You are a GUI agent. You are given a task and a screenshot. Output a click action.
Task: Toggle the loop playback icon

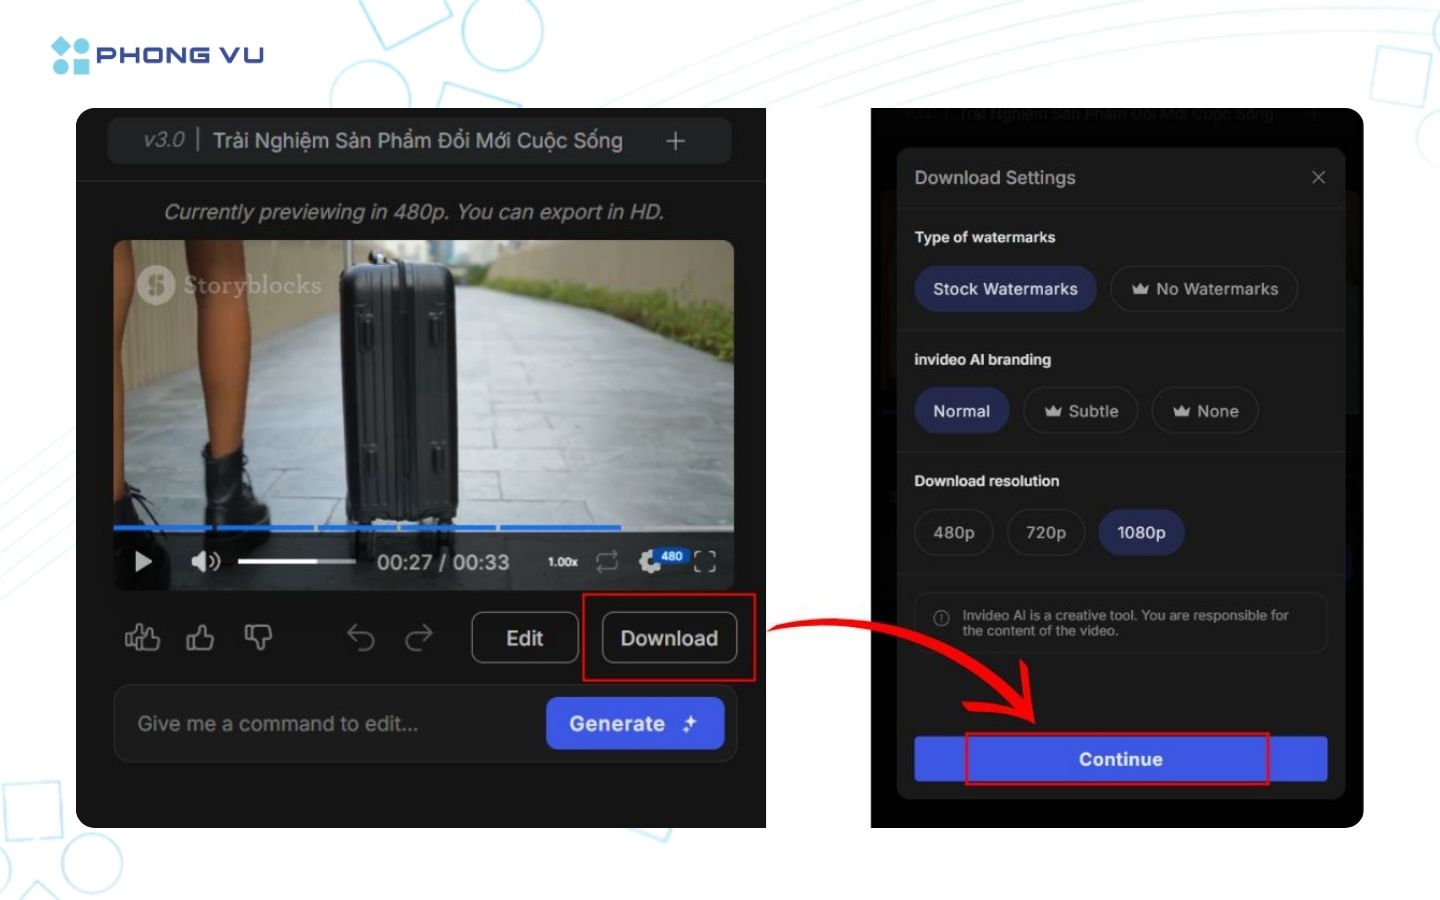[607, 561]
